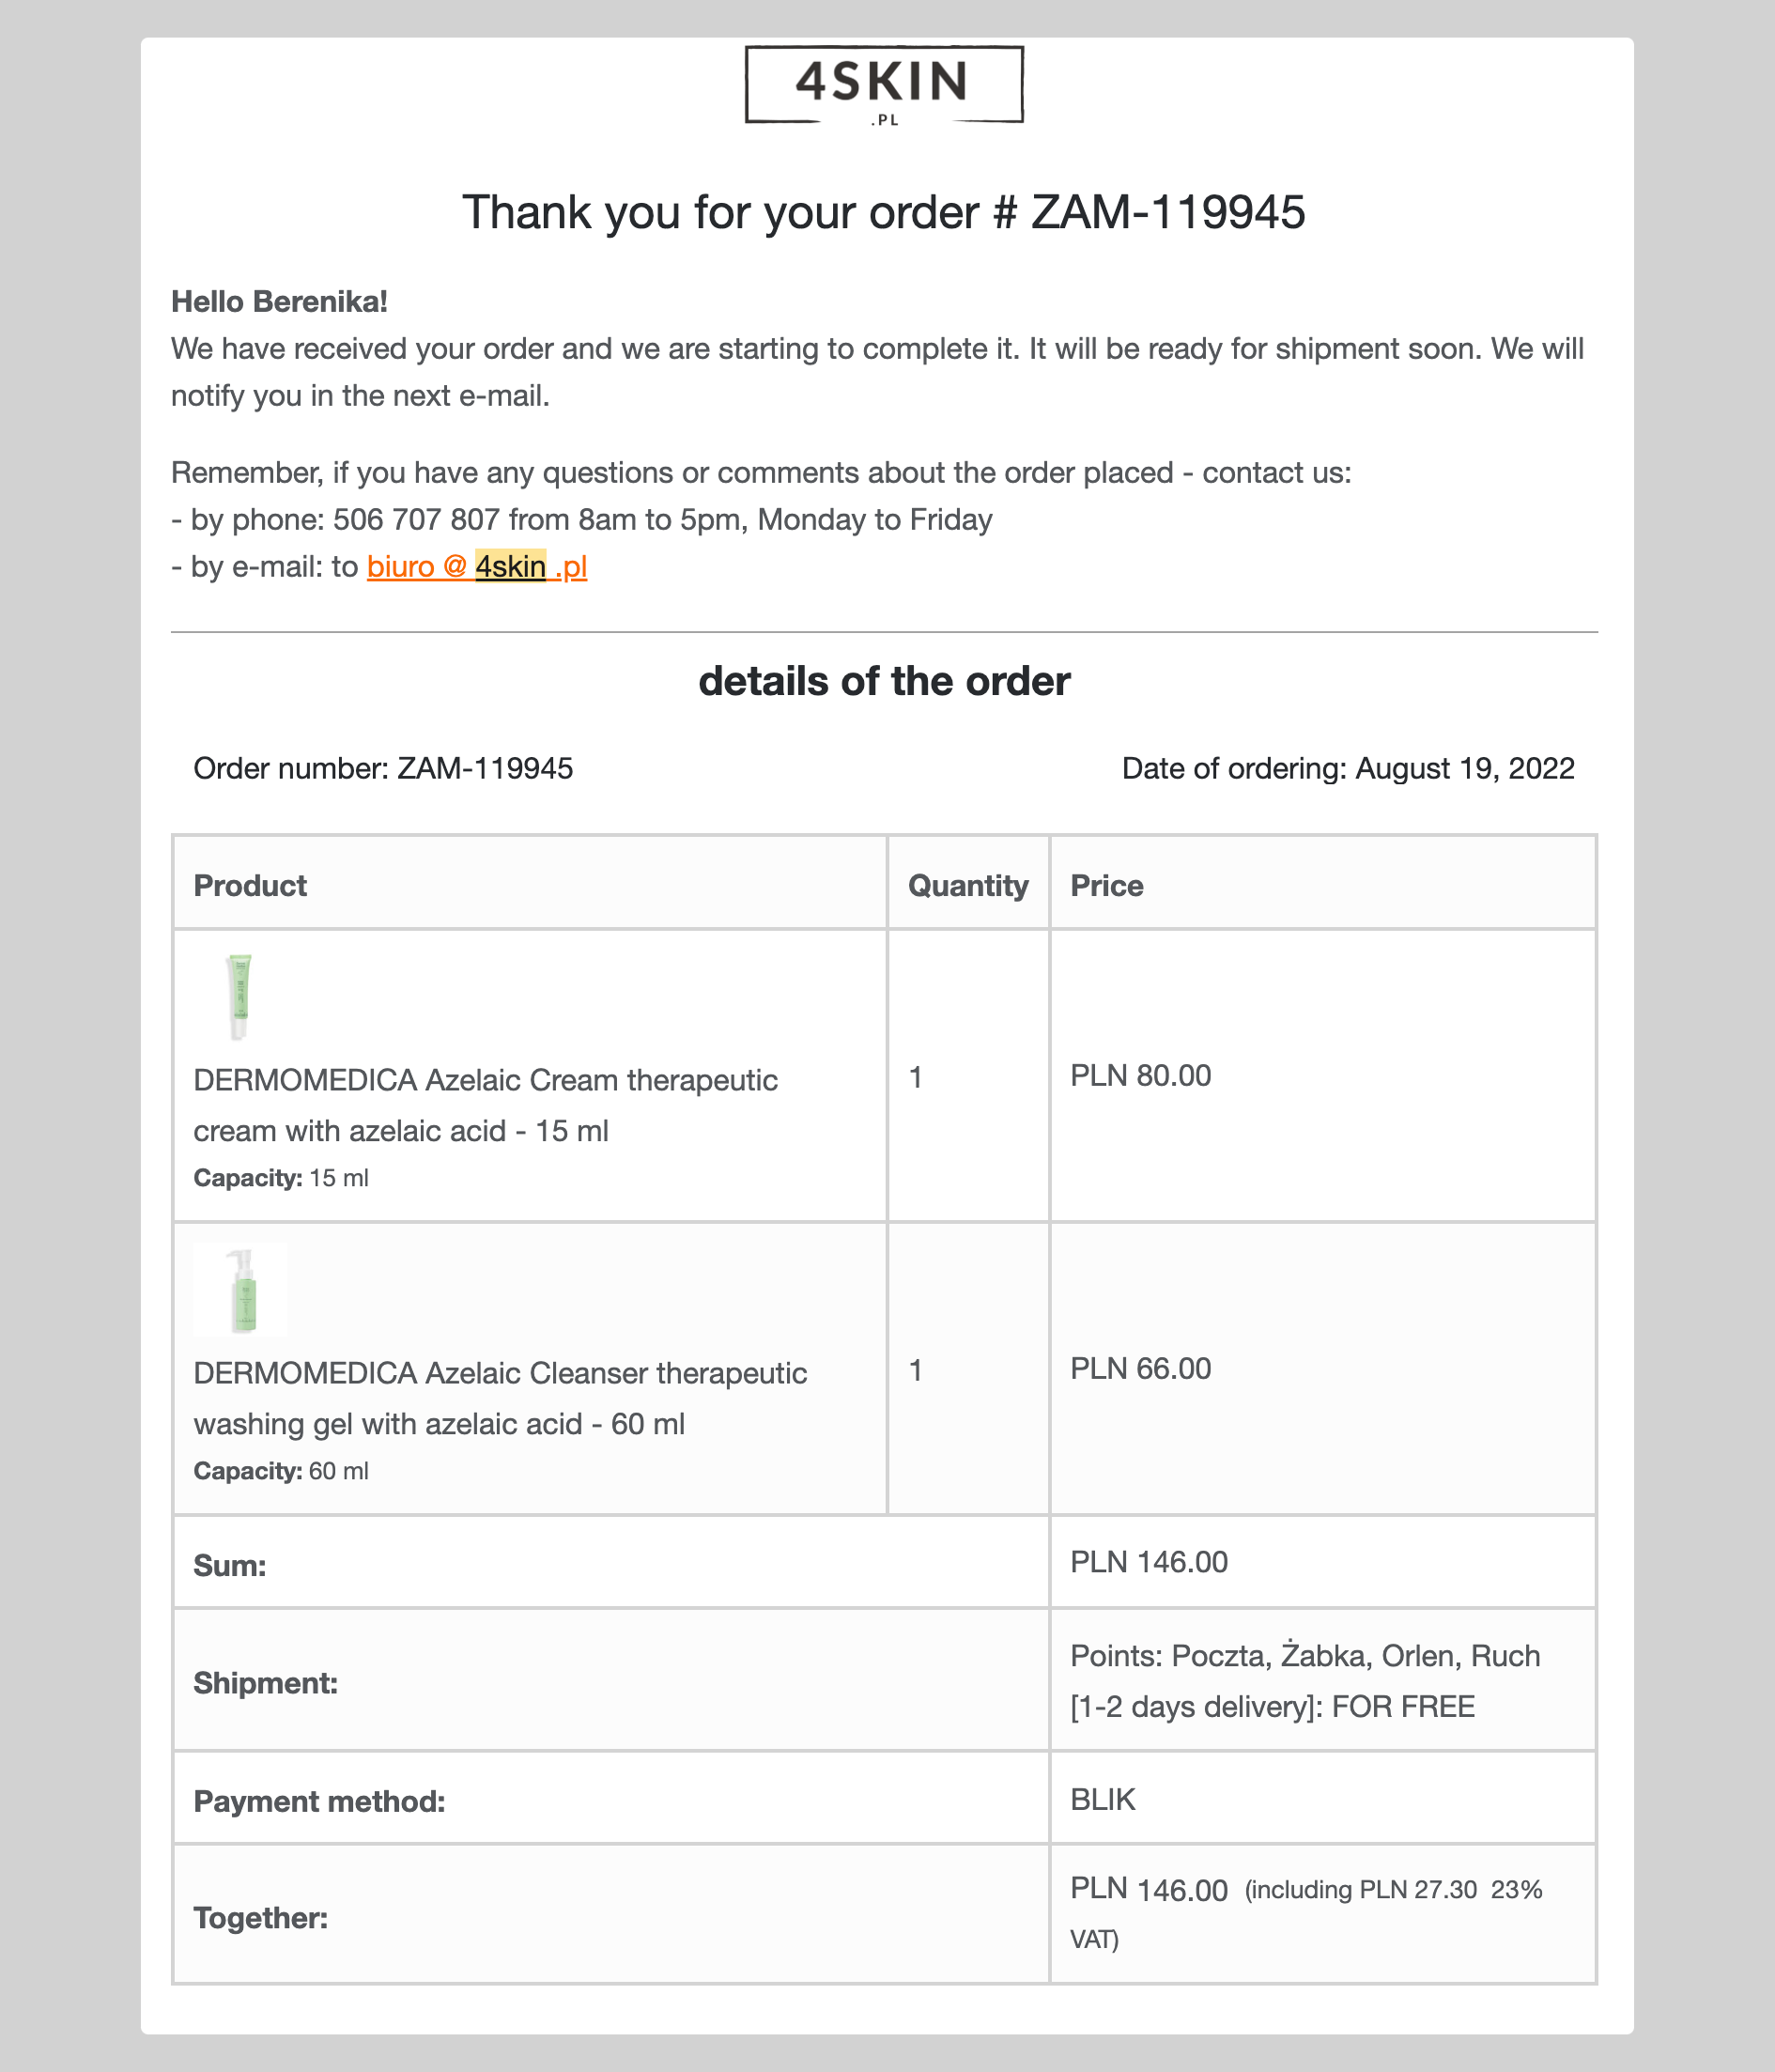The width and height of the screenshot is (1775, 2072).
Task: Click the Azelaic Cream product thumbnail
Action: 238,997
